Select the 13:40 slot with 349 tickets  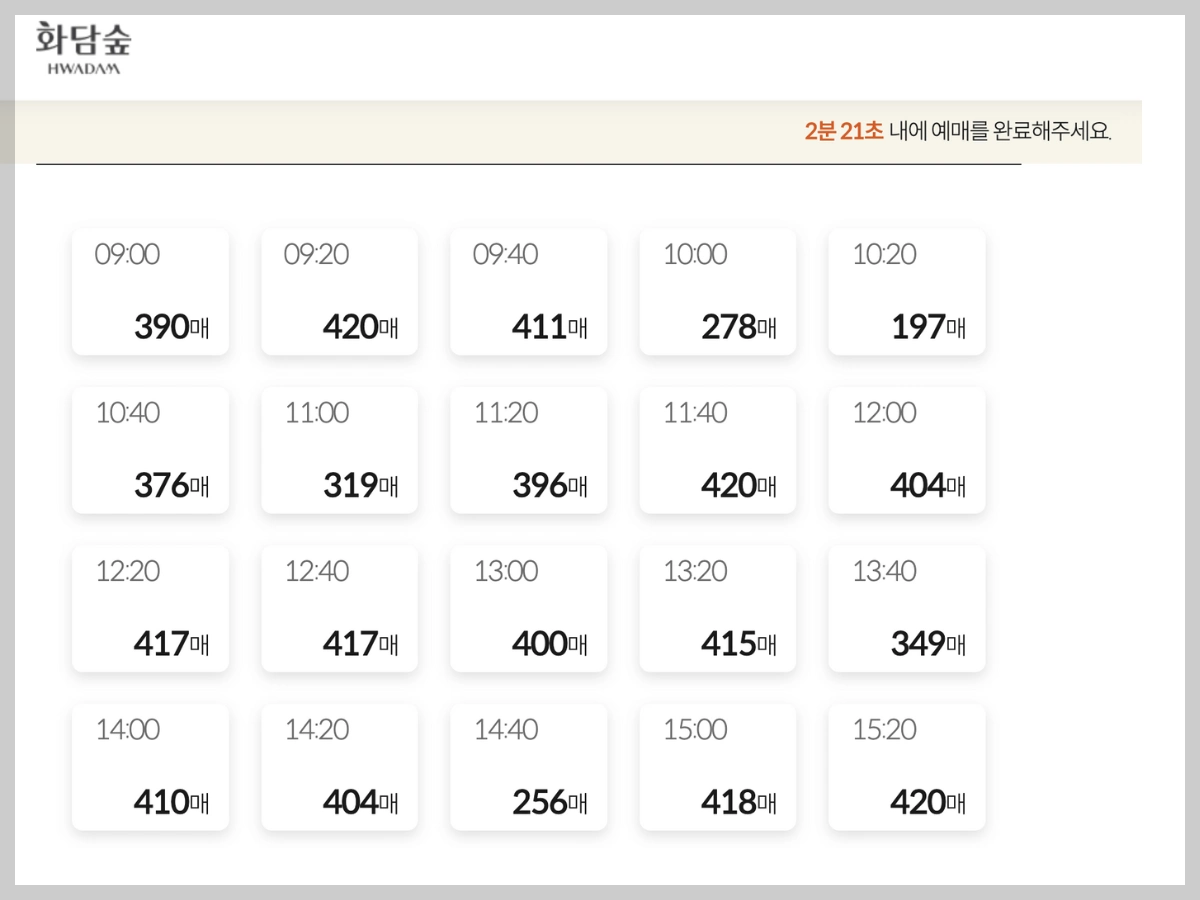pyautogui.click(x=906, y=608)
